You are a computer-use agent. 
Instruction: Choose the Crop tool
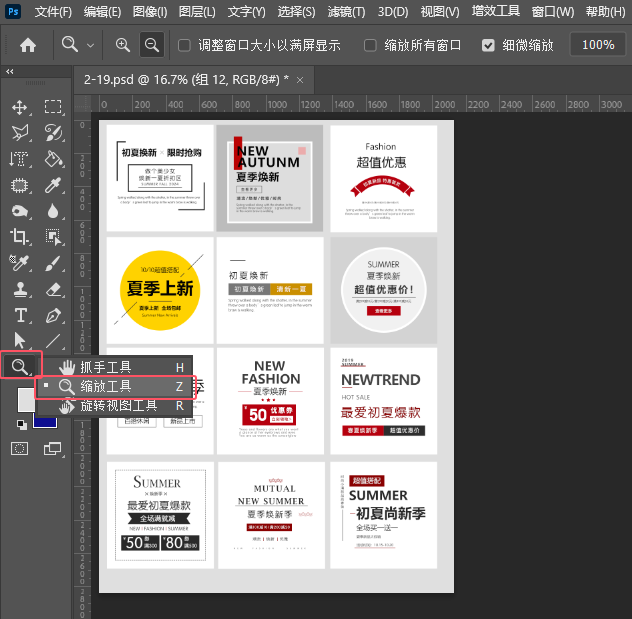point(19,237)
